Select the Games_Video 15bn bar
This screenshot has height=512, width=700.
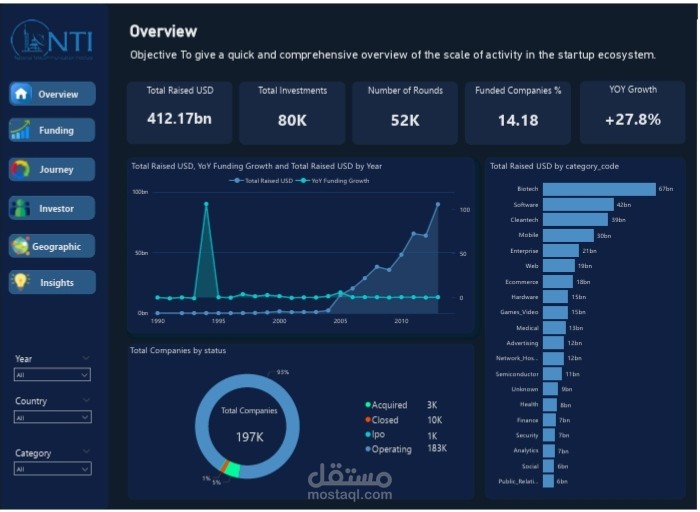pos(555,312)
